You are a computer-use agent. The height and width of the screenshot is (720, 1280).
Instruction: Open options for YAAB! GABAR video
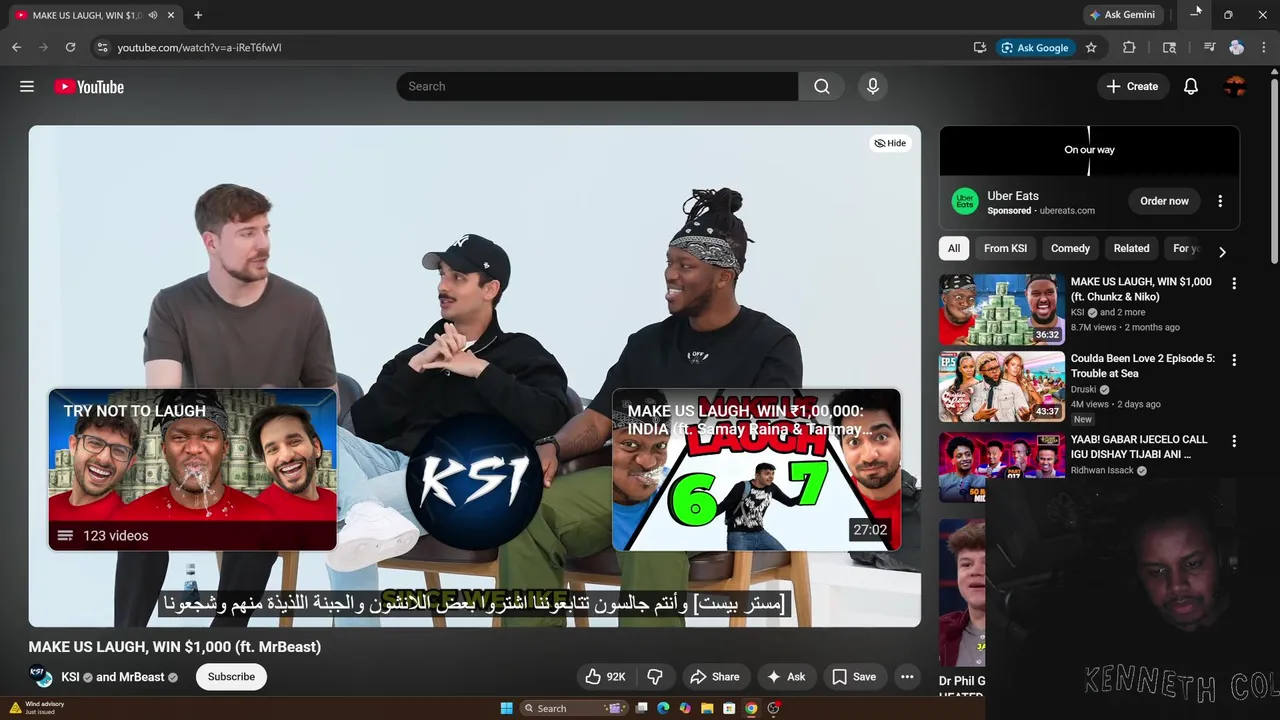coord(1234,441)
